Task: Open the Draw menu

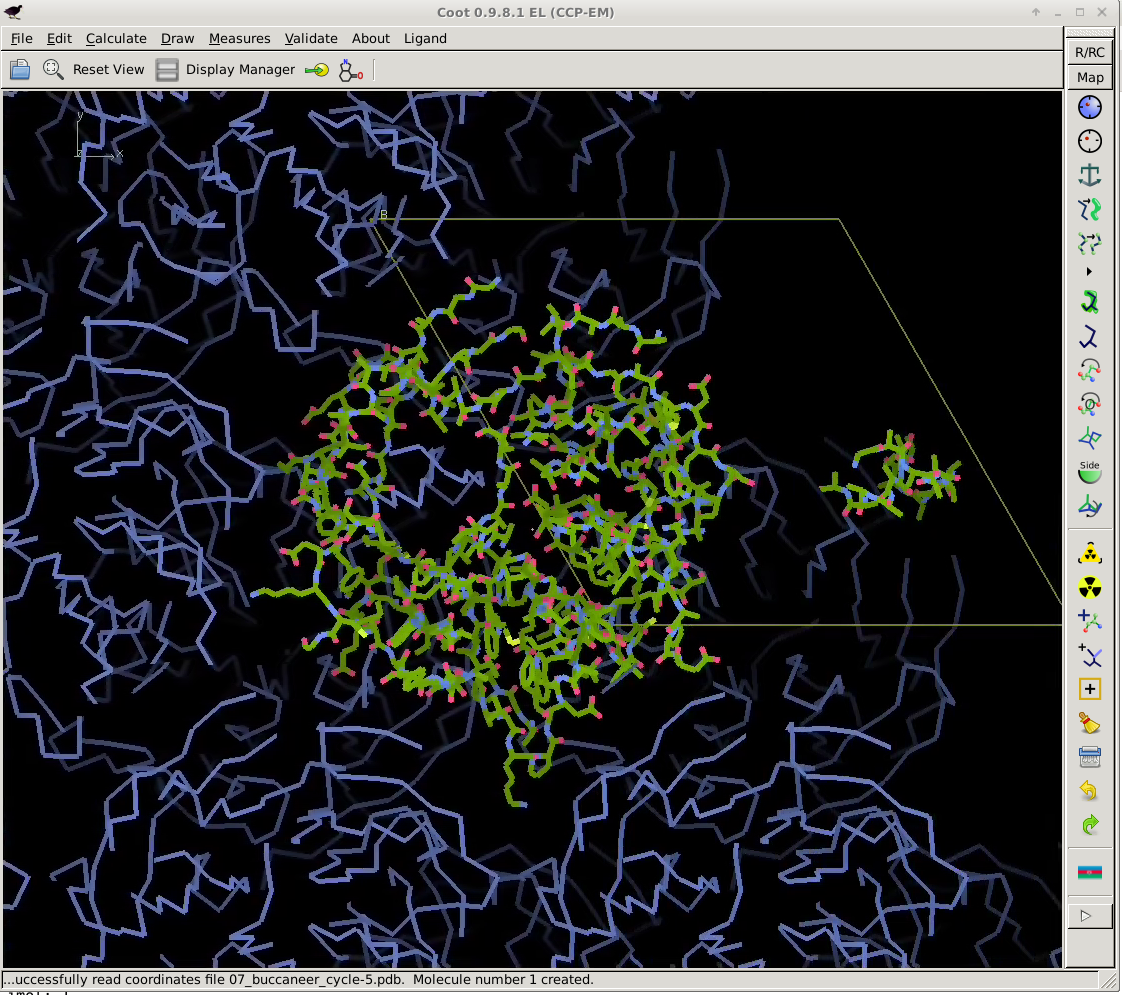Action: 177,39
